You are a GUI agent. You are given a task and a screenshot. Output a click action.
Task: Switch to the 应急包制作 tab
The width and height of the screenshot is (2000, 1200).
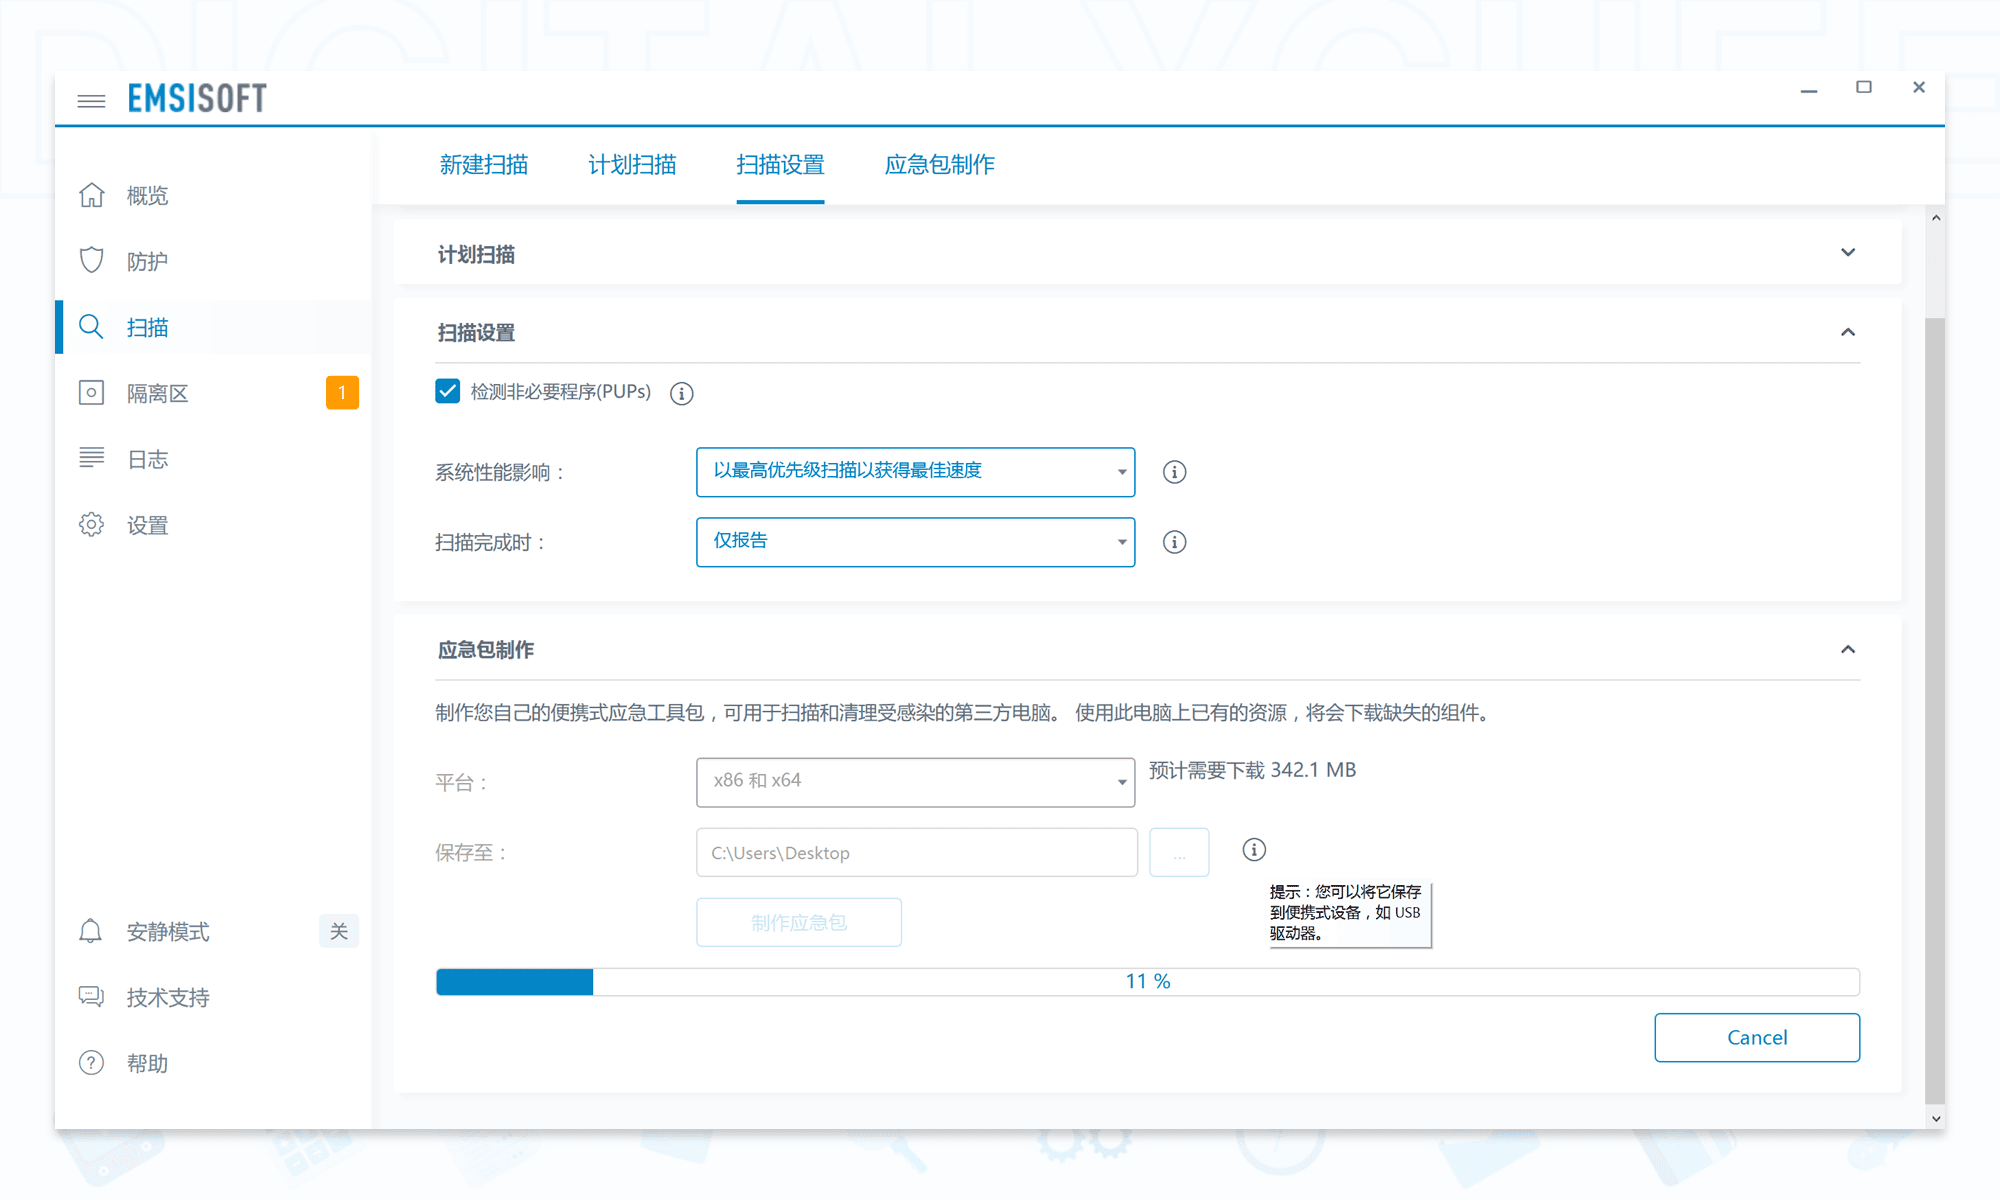(939, 165)
